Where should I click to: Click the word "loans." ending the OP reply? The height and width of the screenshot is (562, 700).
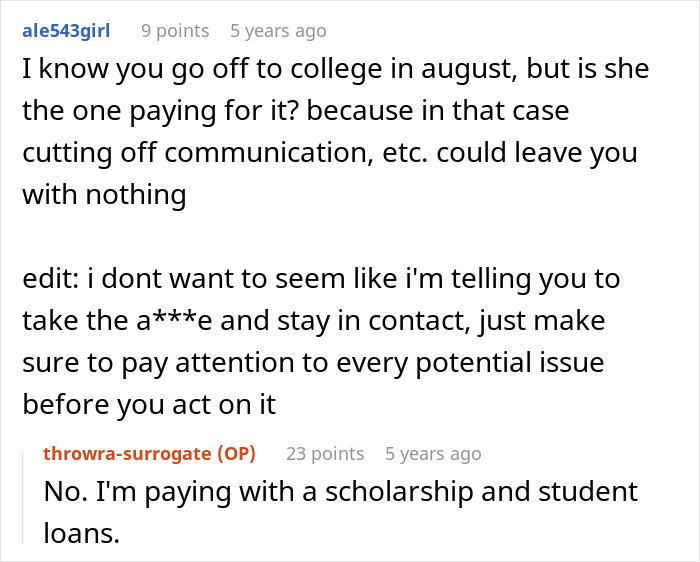click(x=81, y=532)
